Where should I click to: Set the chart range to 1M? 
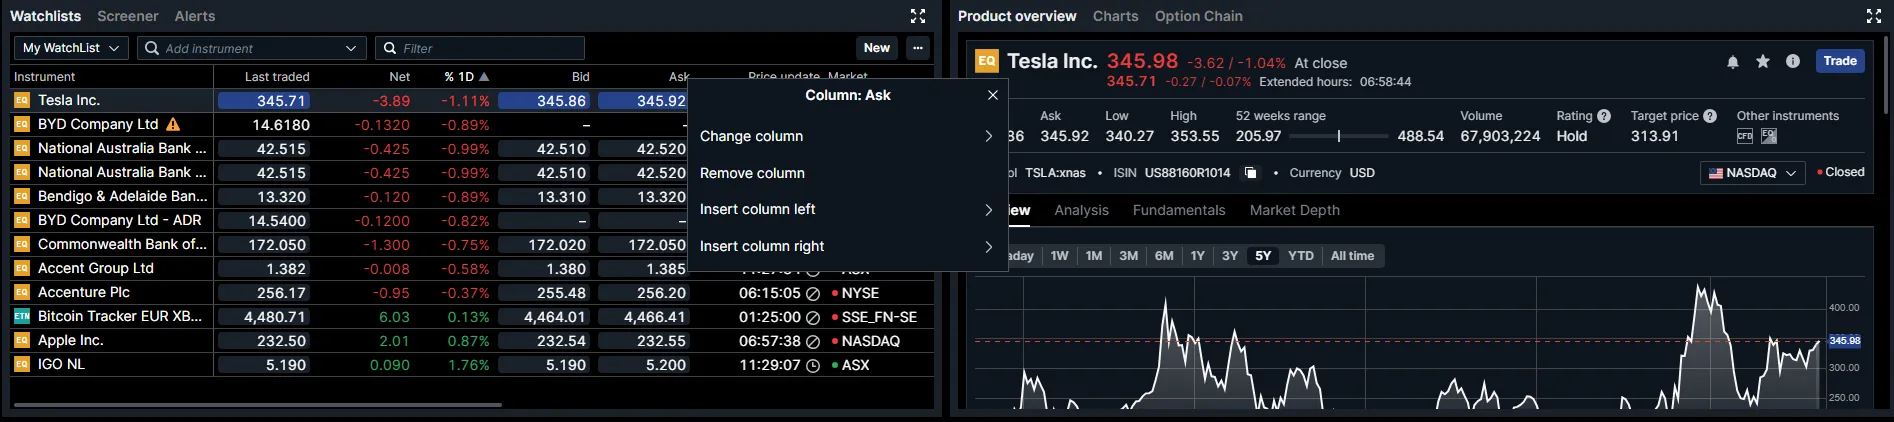[x=1094, y=256]
